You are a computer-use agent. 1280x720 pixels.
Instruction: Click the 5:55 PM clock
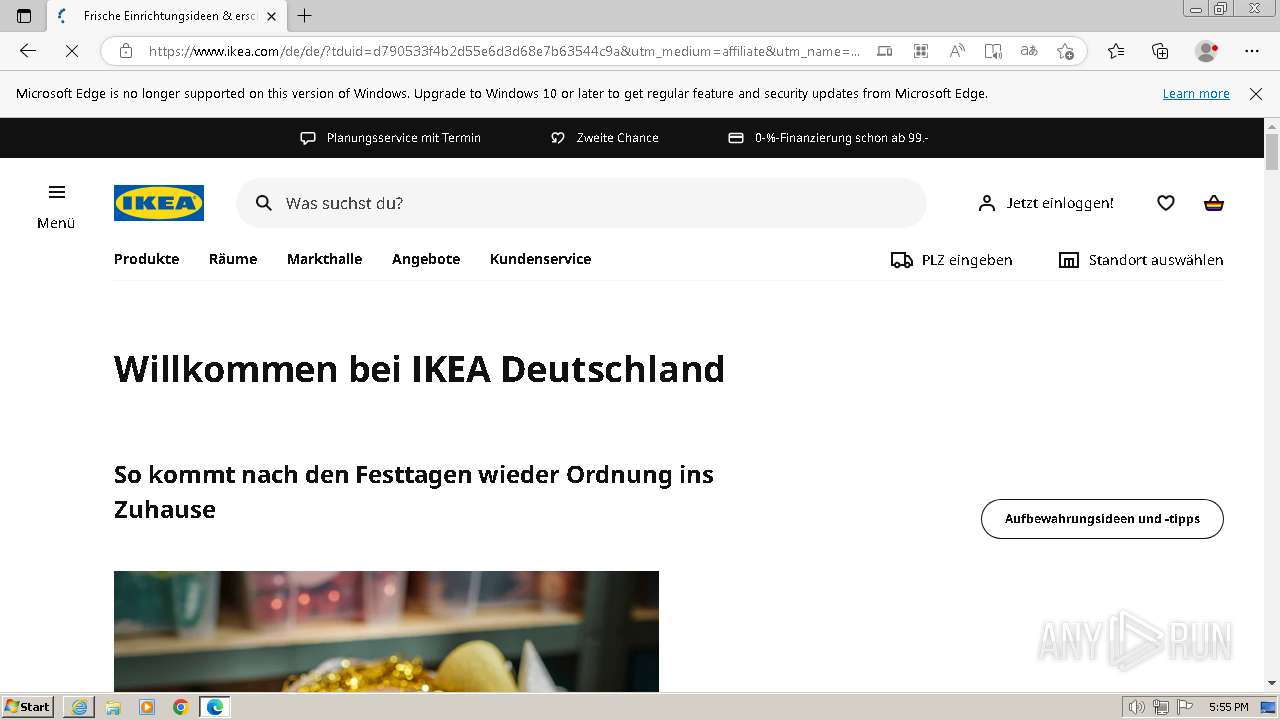click(1228, 707)
